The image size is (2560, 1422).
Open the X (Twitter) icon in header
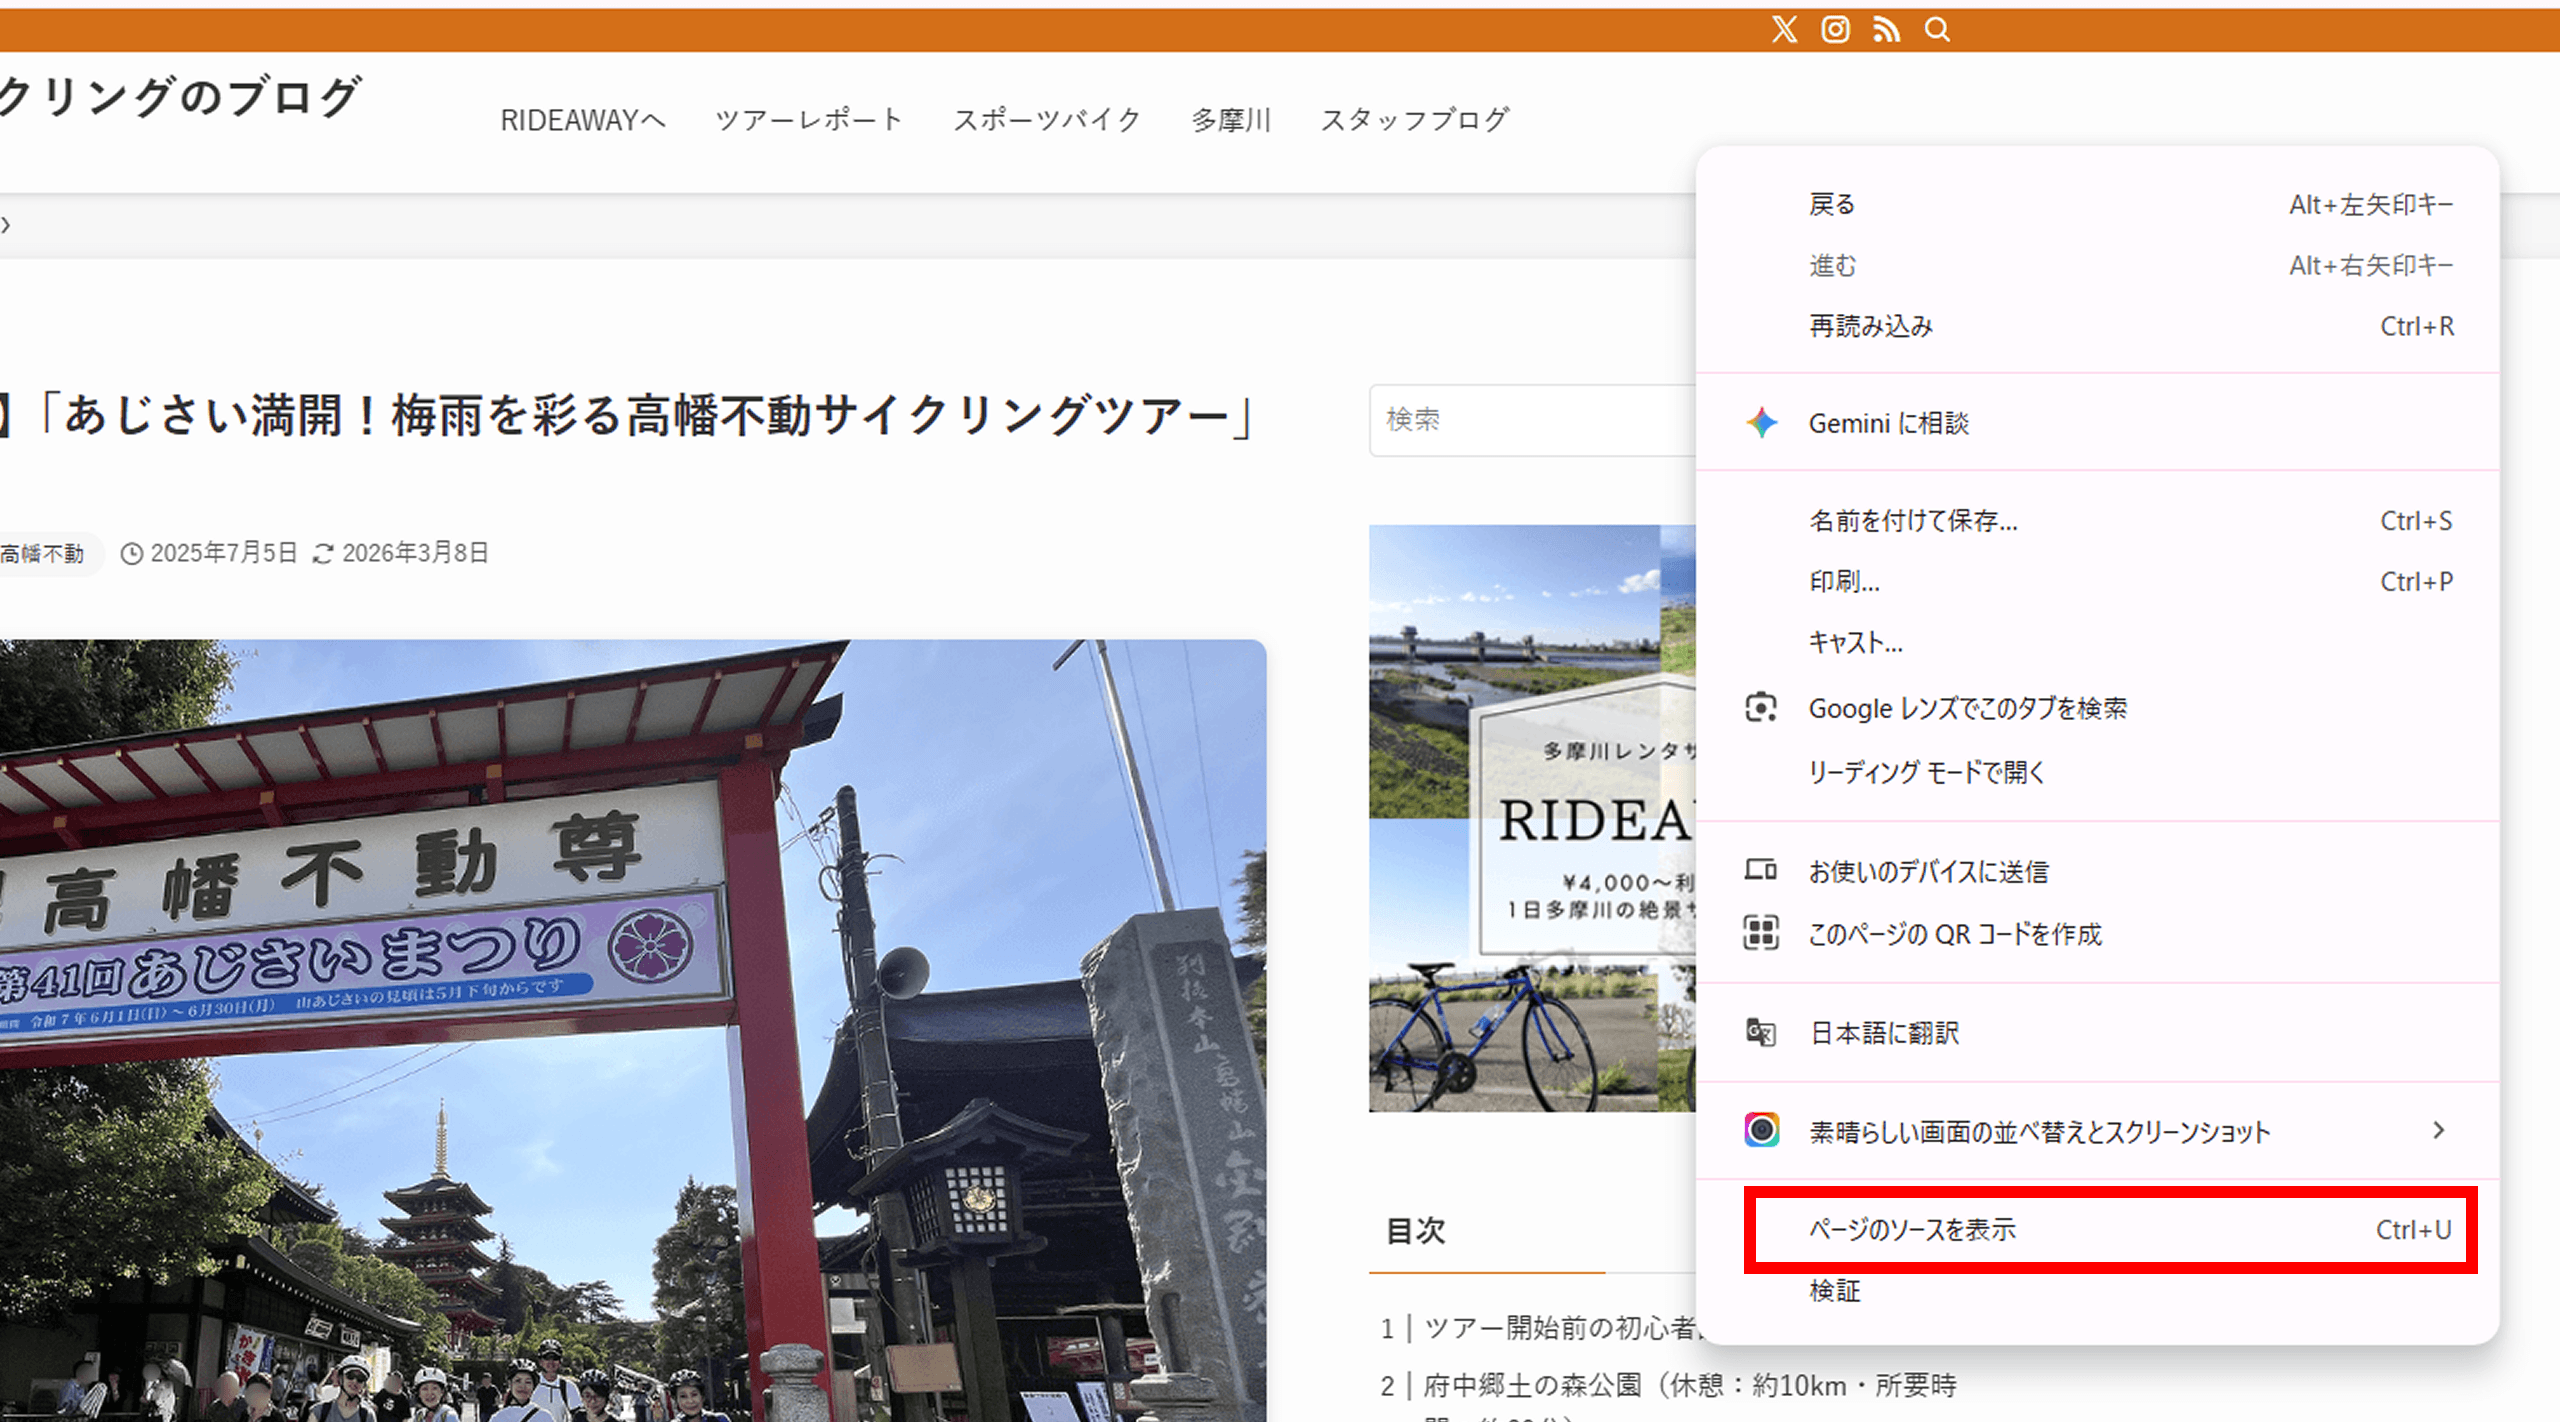tap(1784, 29)
